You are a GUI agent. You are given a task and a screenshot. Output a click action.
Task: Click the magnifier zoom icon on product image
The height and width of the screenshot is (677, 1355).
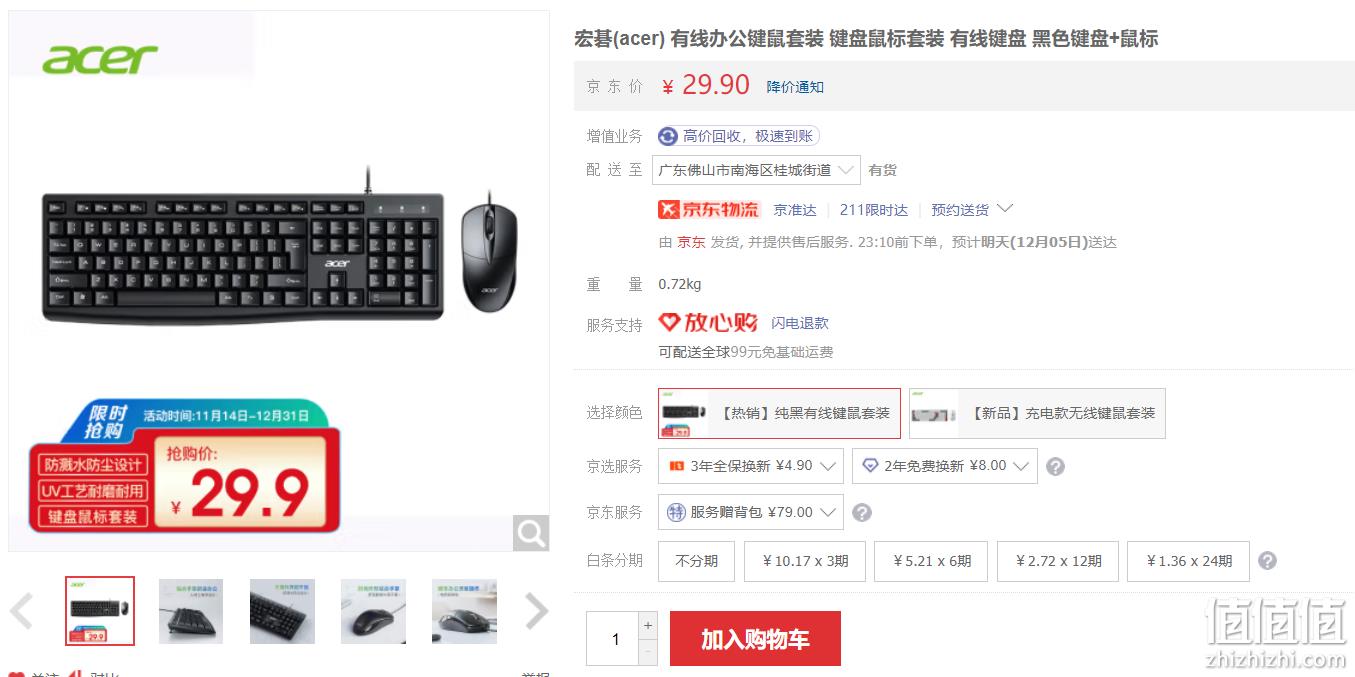531,533
